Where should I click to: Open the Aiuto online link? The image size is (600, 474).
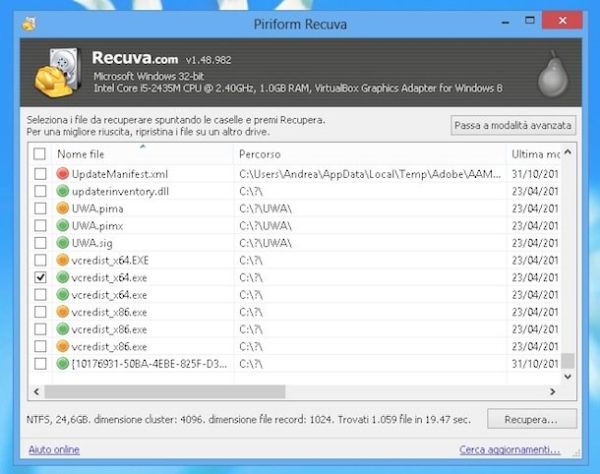pos(55,449)
